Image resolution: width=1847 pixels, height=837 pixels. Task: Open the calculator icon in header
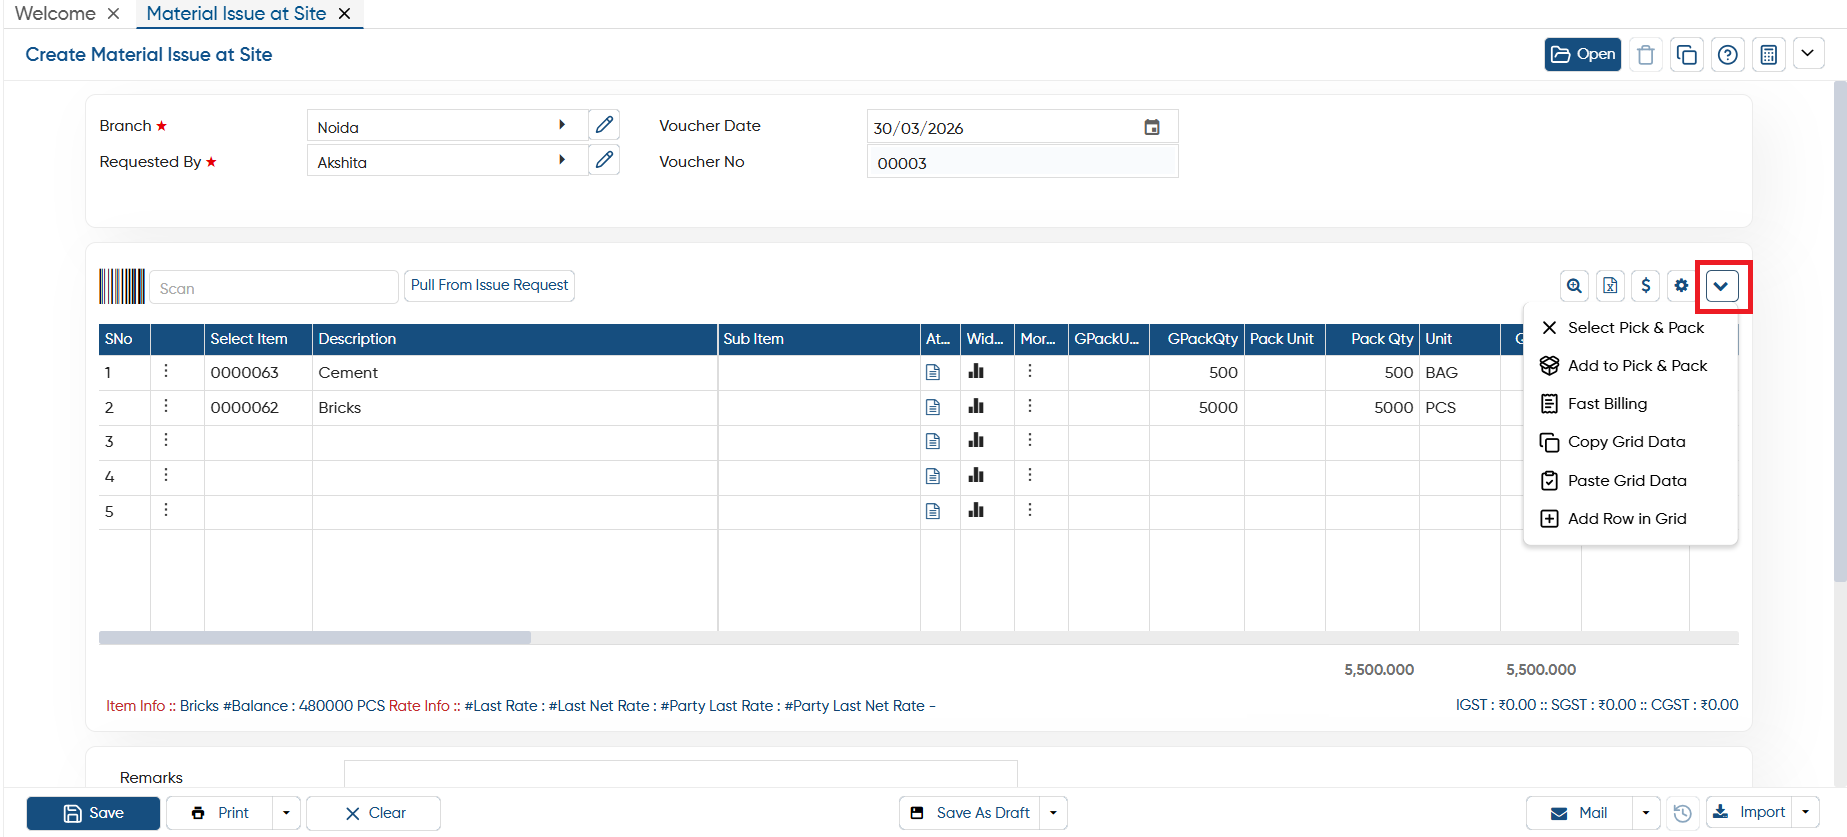coord(1769,55)
